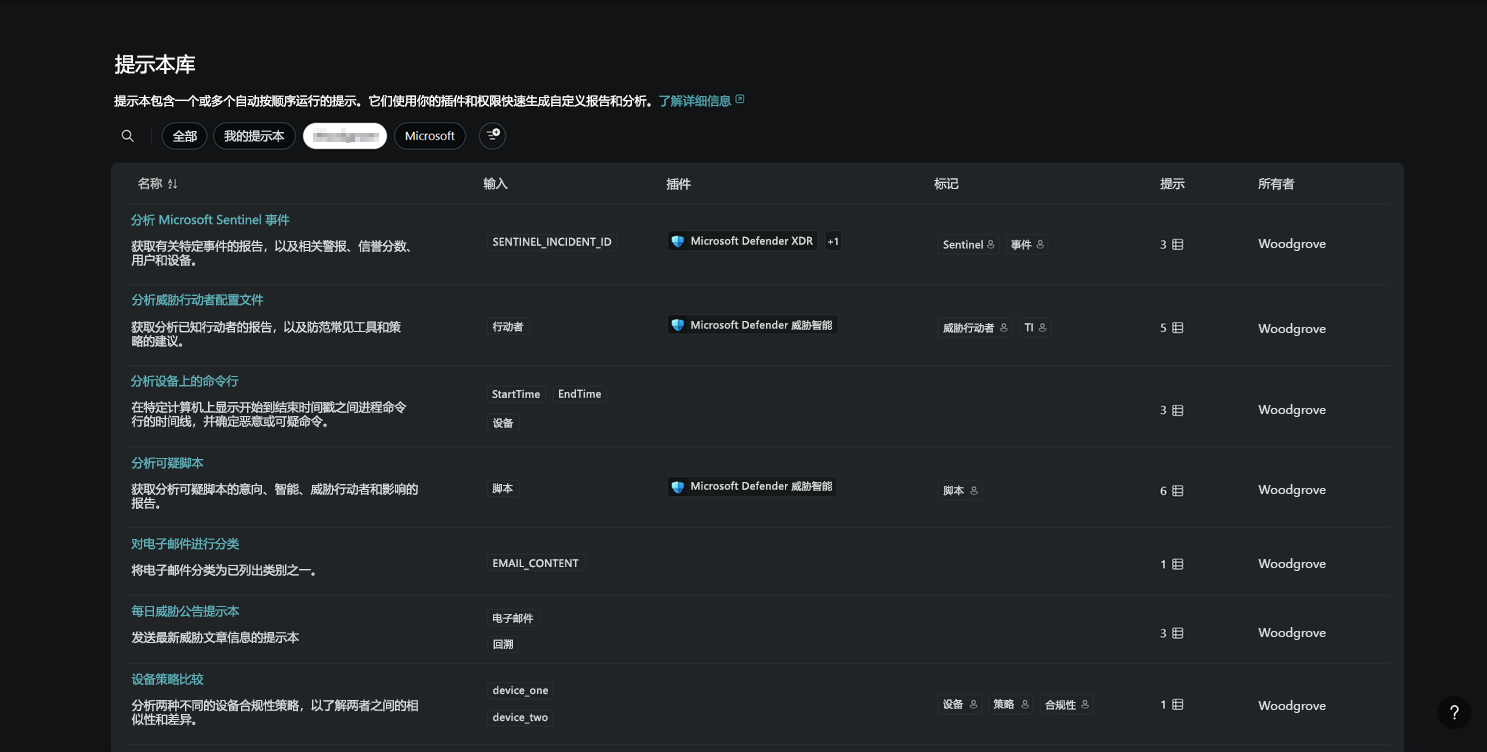This screenshot has width=1487, height=752.
Task: Select the Microsoft filter tab
Action: 430,136
